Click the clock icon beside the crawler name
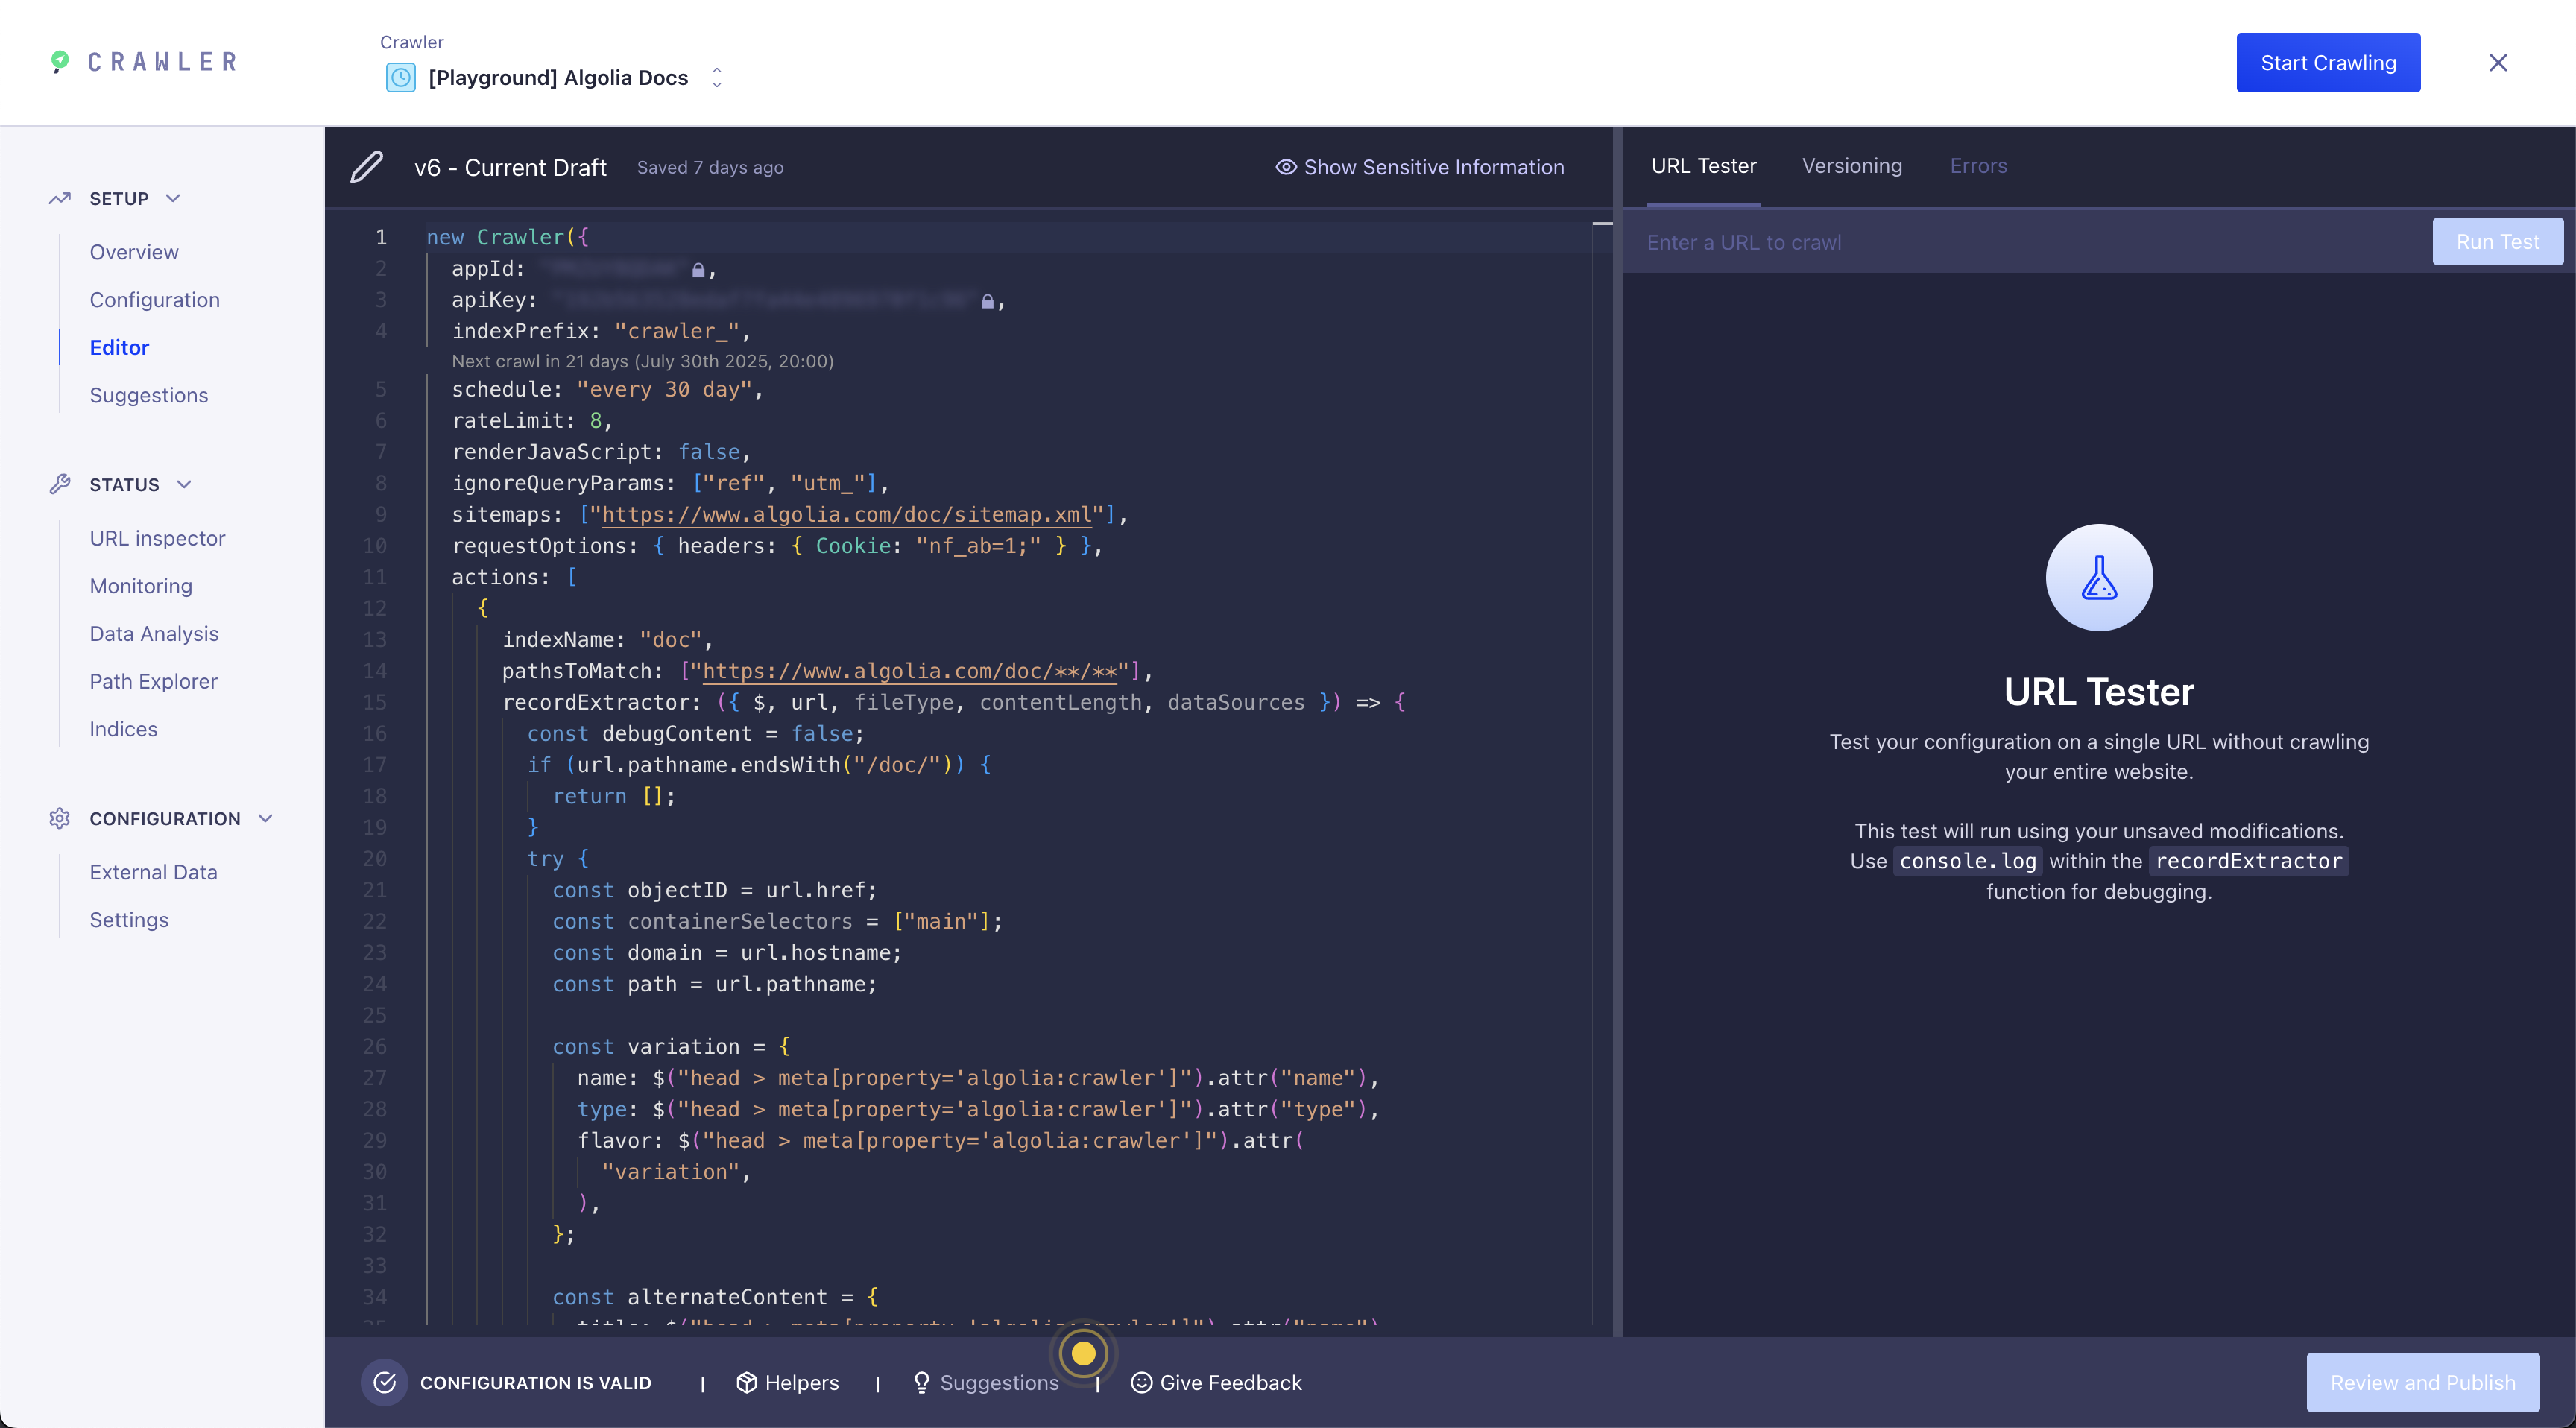2576x1428 pixels. (401, 77)
